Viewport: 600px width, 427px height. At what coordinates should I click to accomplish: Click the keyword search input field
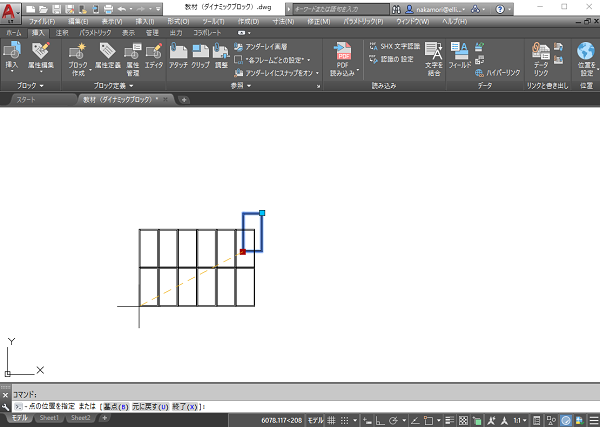341,9
